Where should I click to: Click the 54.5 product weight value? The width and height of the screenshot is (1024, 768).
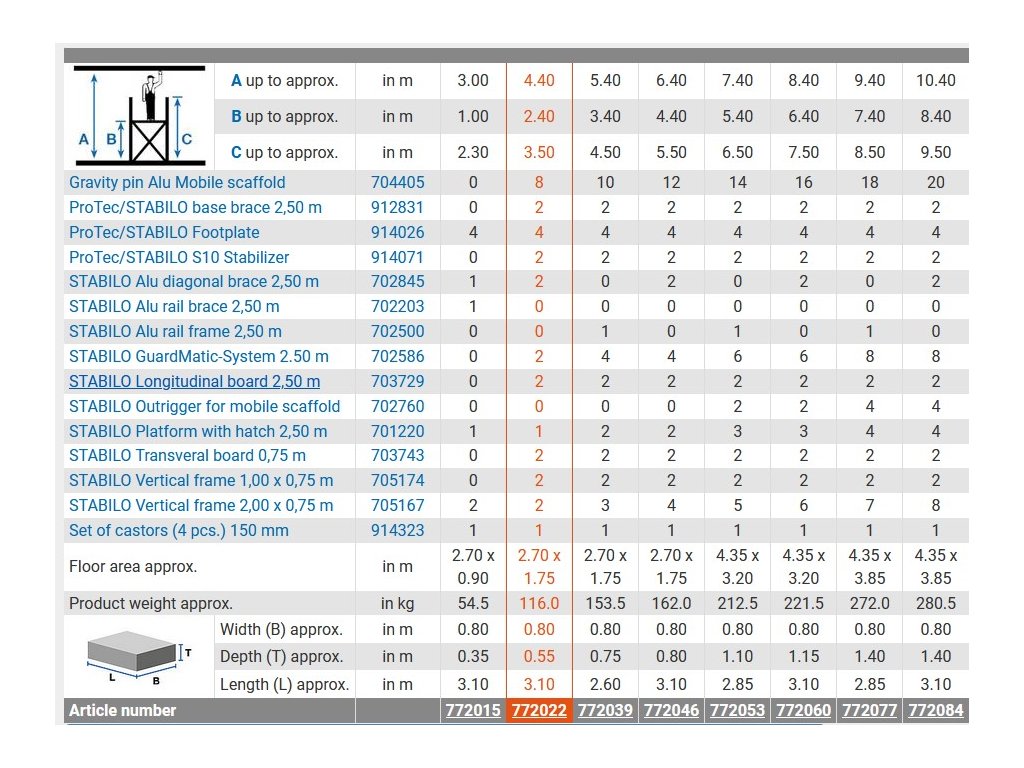pos(473,603)
